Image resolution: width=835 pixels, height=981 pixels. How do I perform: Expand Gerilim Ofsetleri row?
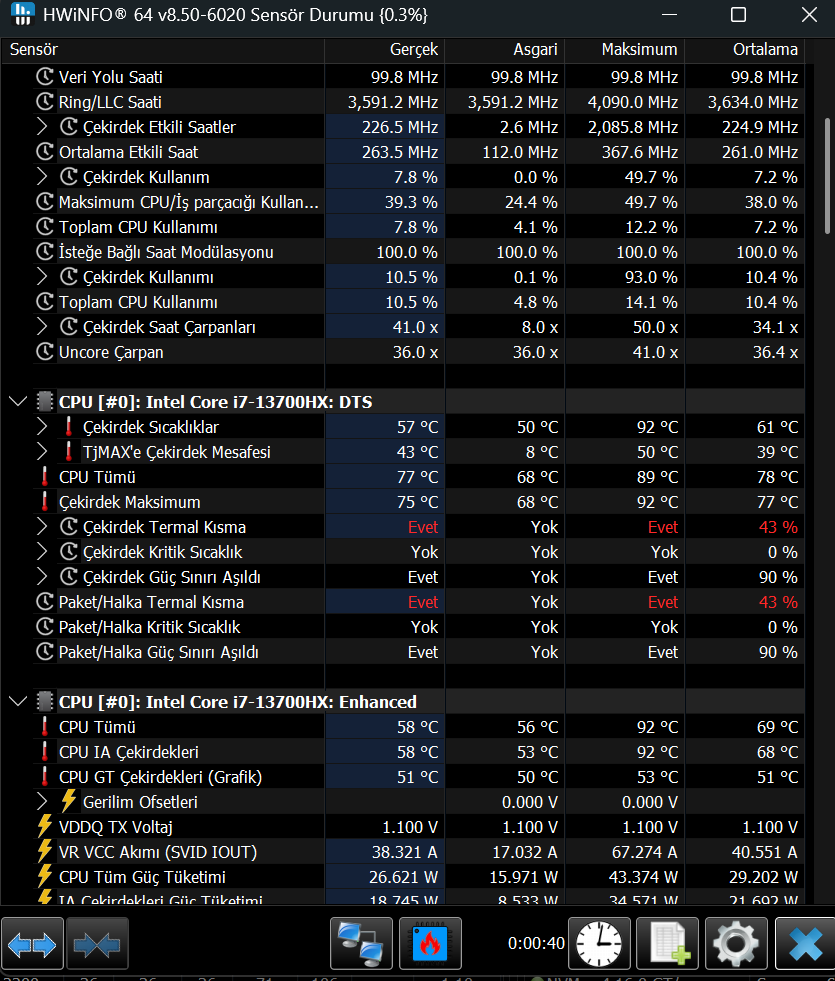pos(42,802)
